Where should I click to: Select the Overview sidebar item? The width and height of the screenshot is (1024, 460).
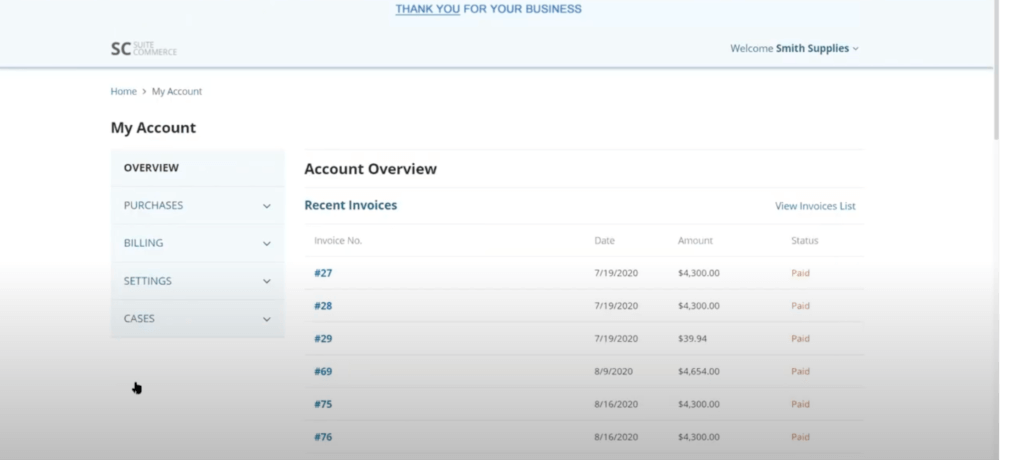pos(151,168)
